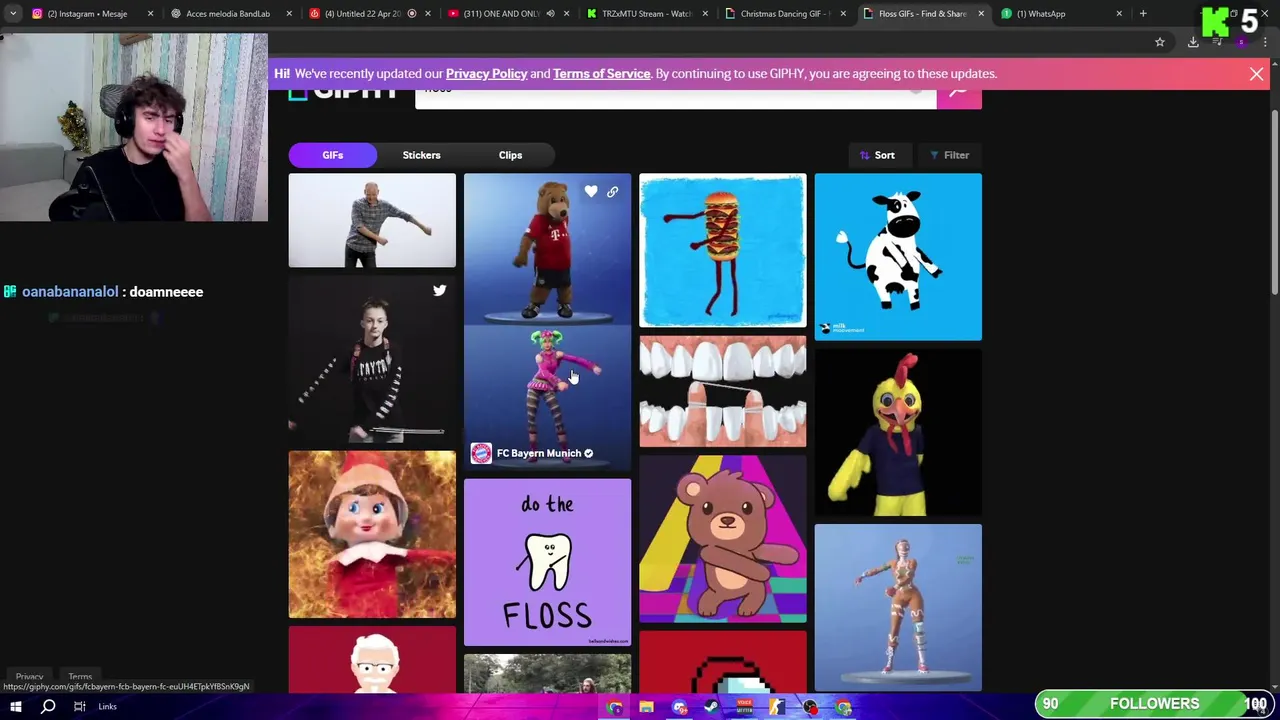Mute the ONE AND ONLY tab via speaker icon
This screenshot has height=720, width=1280.
550,14
